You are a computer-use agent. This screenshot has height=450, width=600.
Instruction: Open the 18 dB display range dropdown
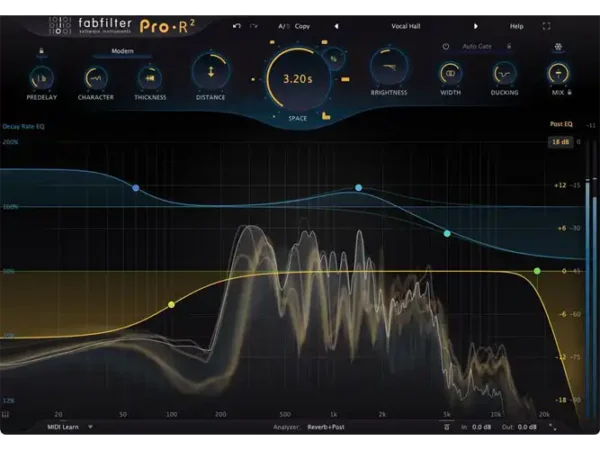[561, 142]
